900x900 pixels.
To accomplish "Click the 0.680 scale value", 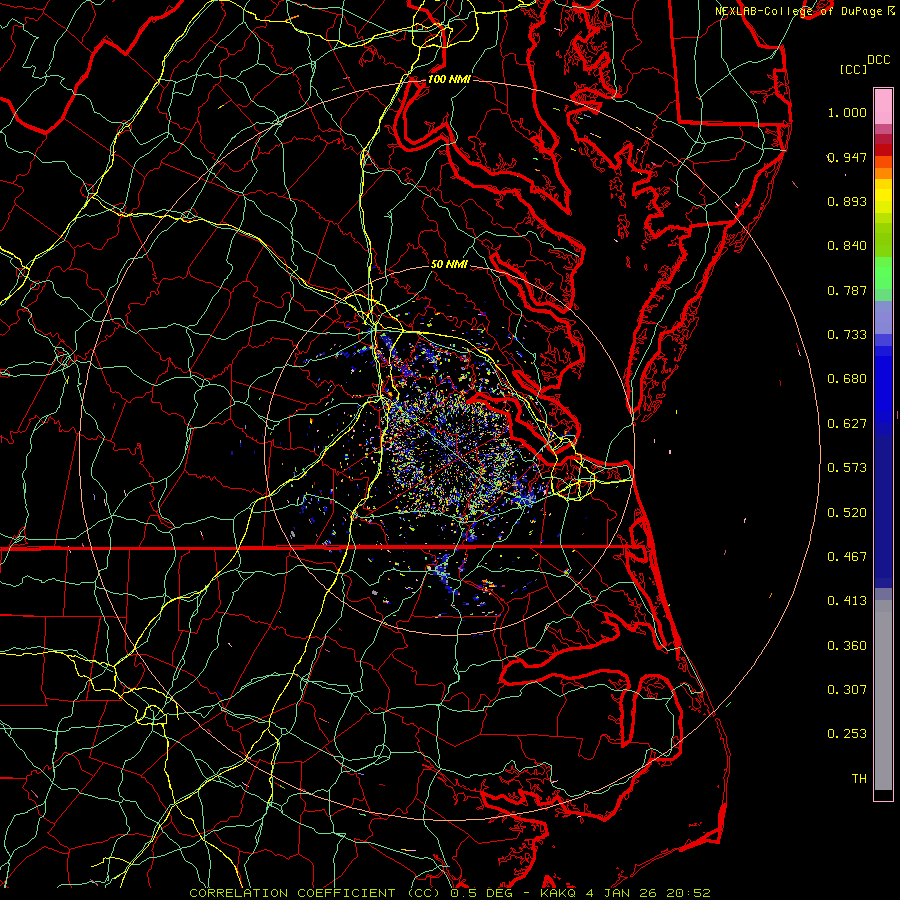I will pyautogui.click(x=847, y=379).
